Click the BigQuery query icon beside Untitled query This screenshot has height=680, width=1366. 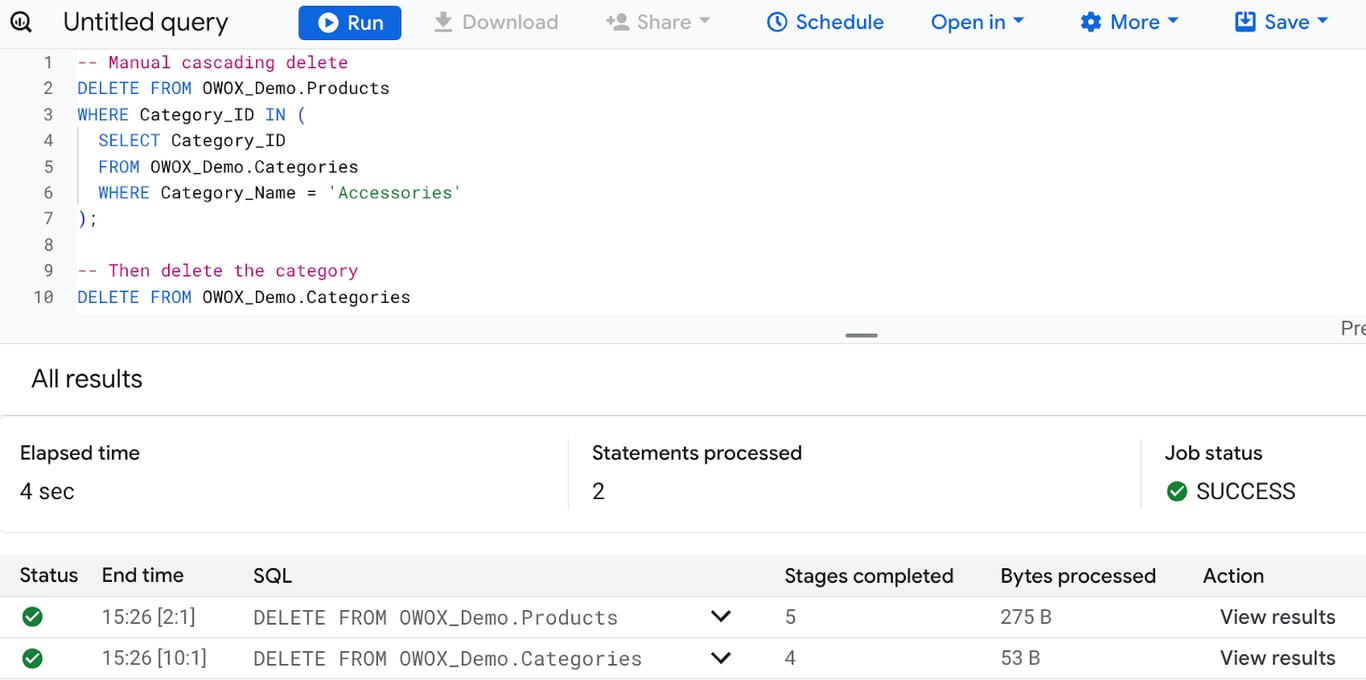coord(21,22)
